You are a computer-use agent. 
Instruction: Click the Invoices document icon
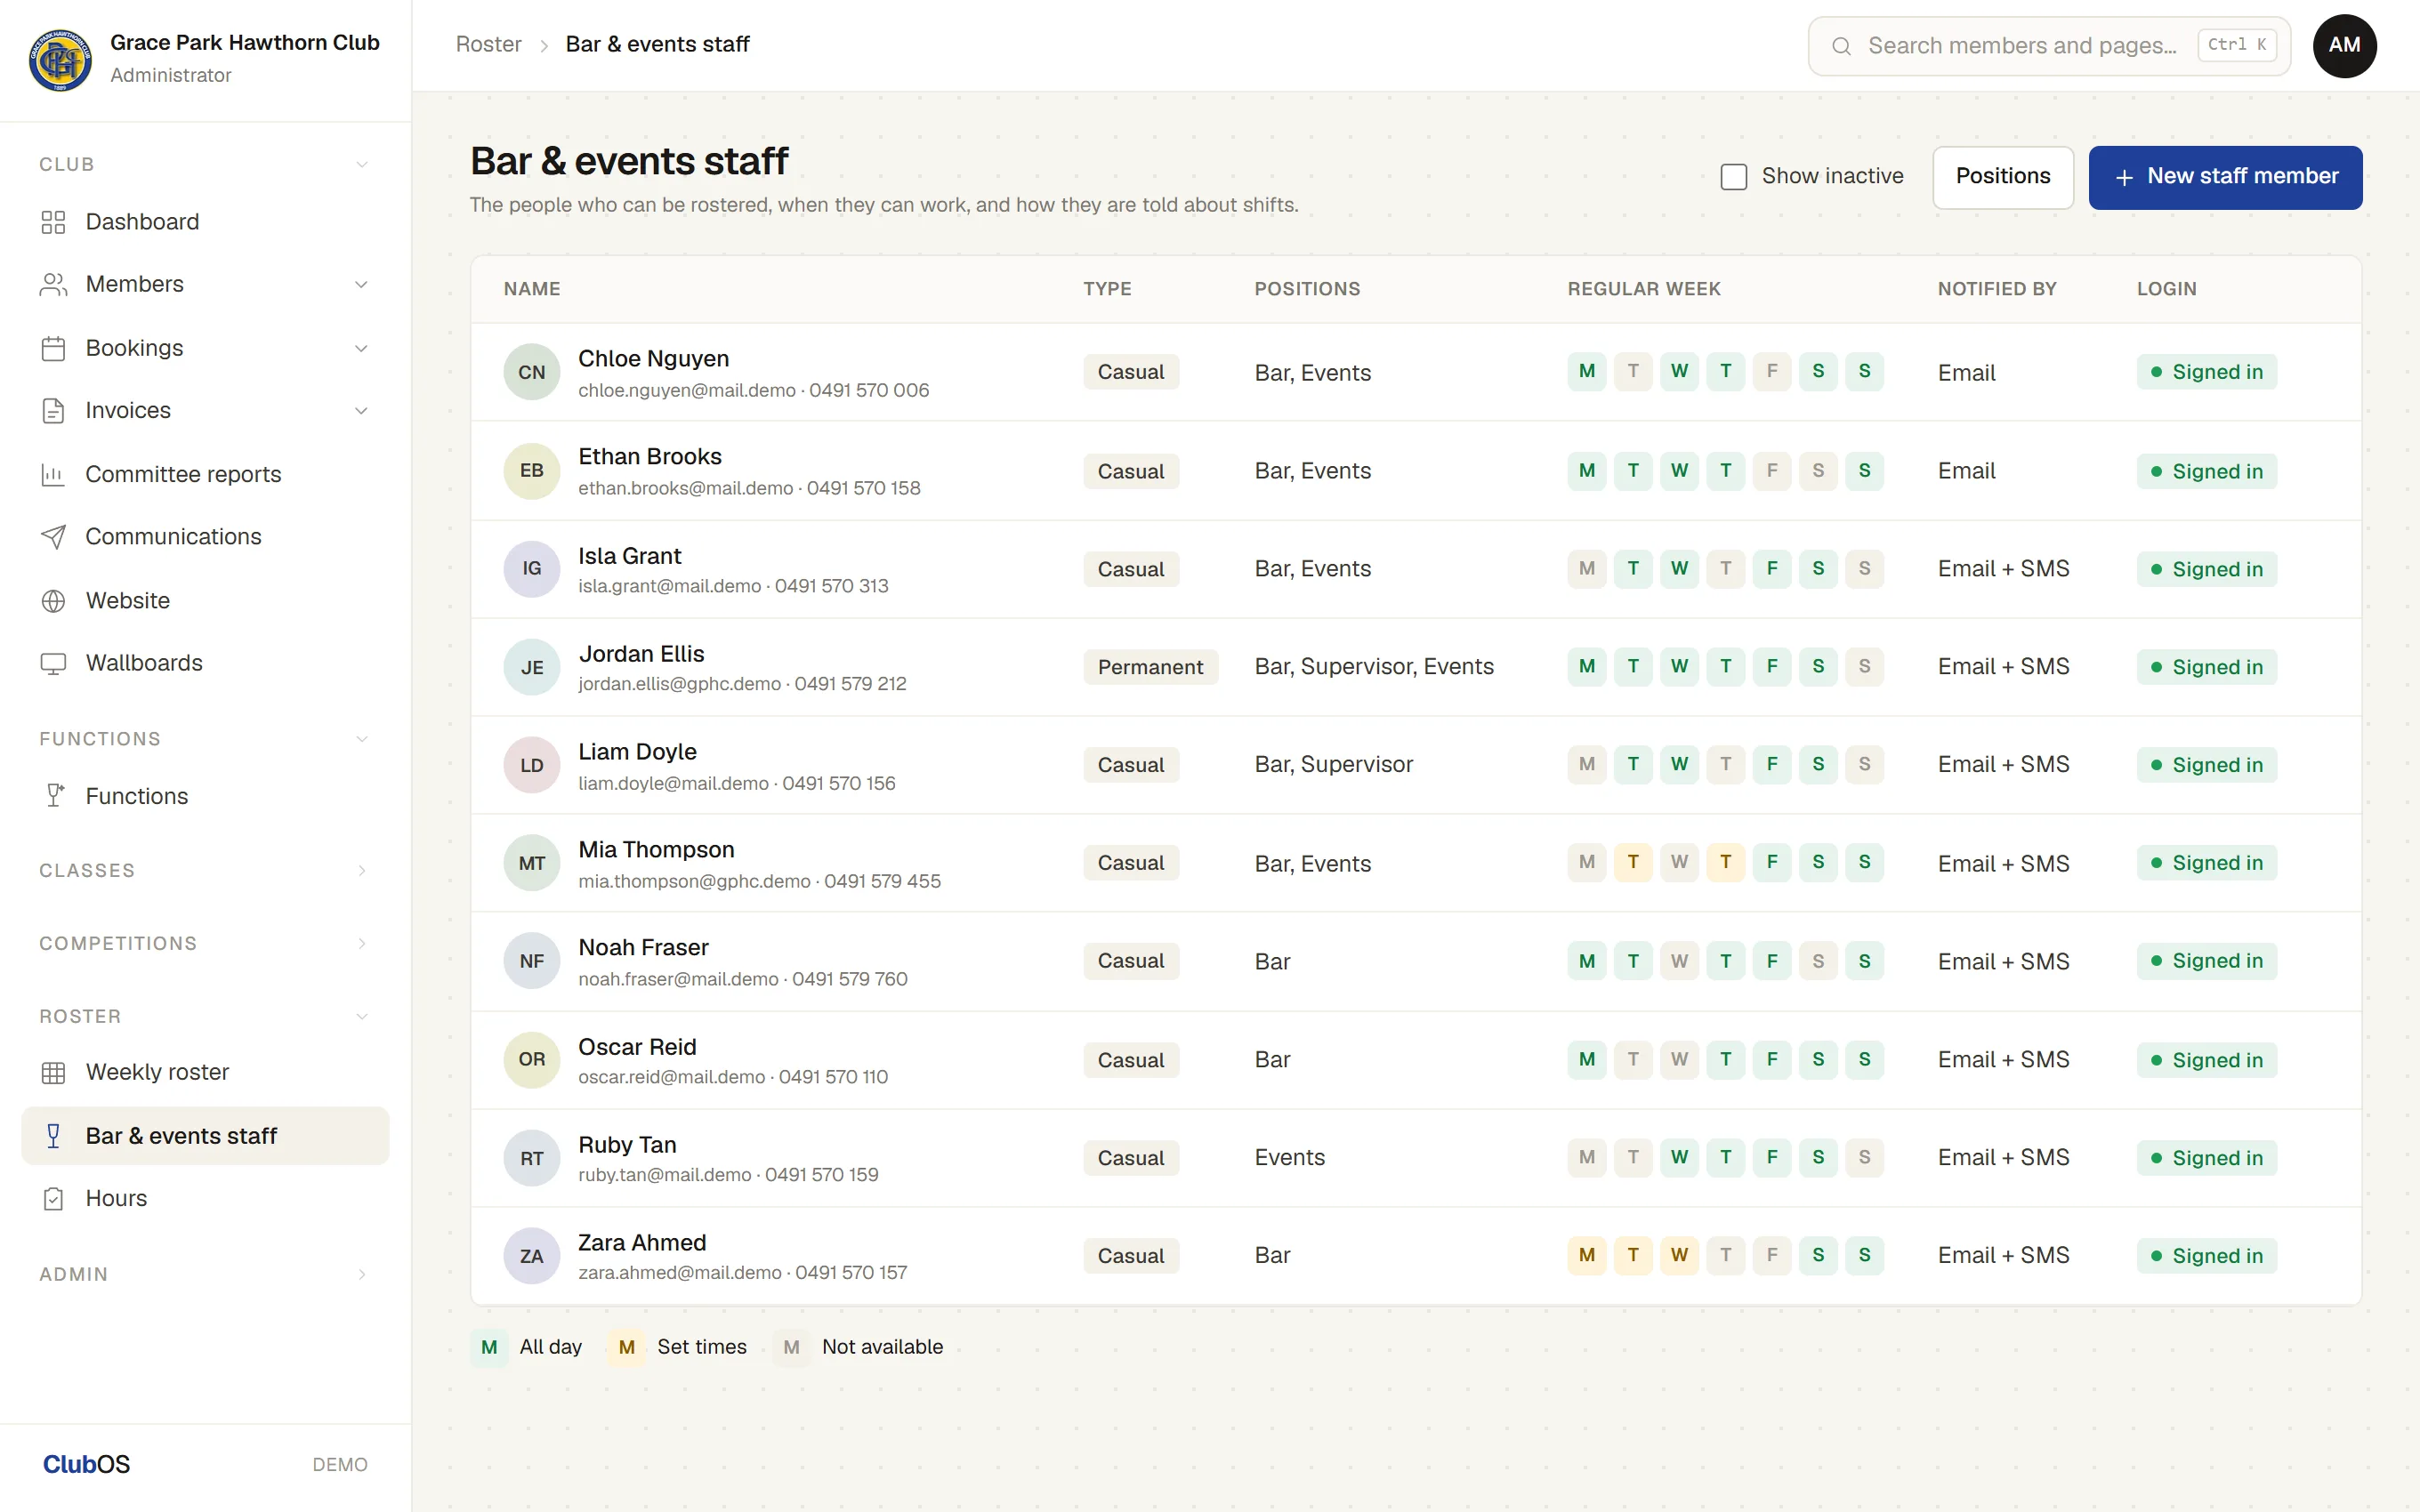(53, 411)
